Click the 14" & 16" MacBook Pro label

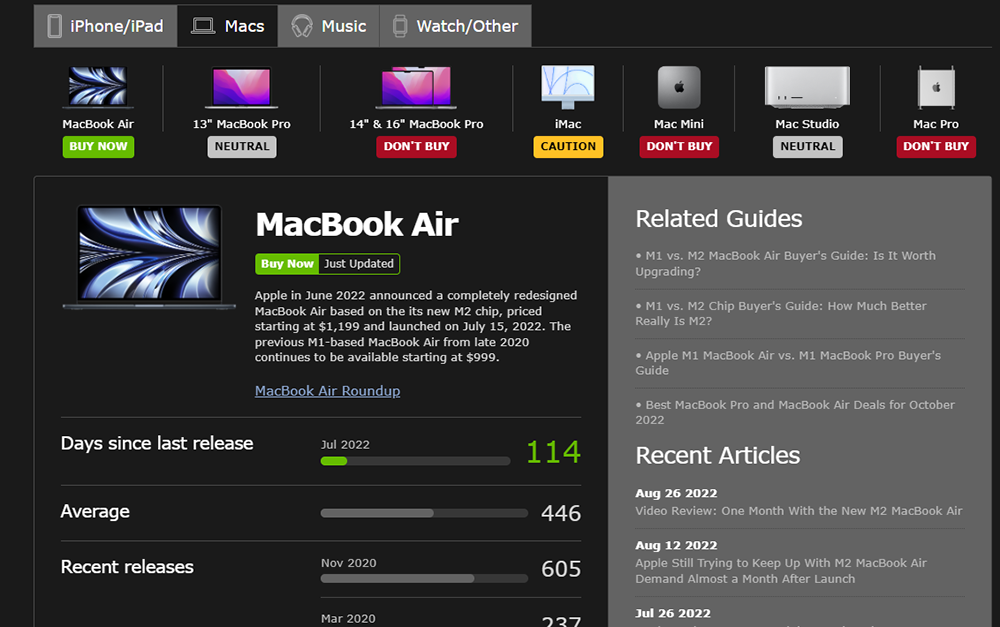[416, 124]
